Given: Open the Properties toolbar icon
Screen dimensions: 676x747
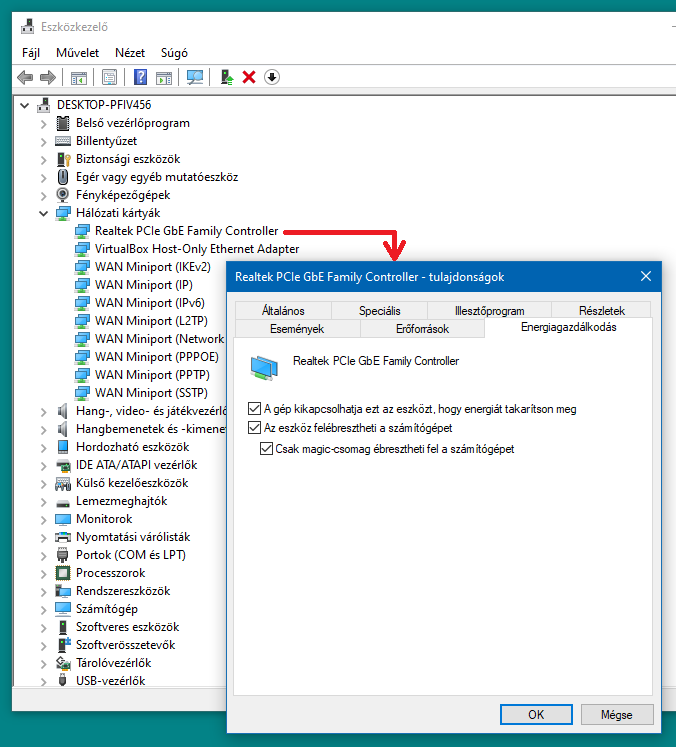Looking at the screenshot, I should 109,77.
